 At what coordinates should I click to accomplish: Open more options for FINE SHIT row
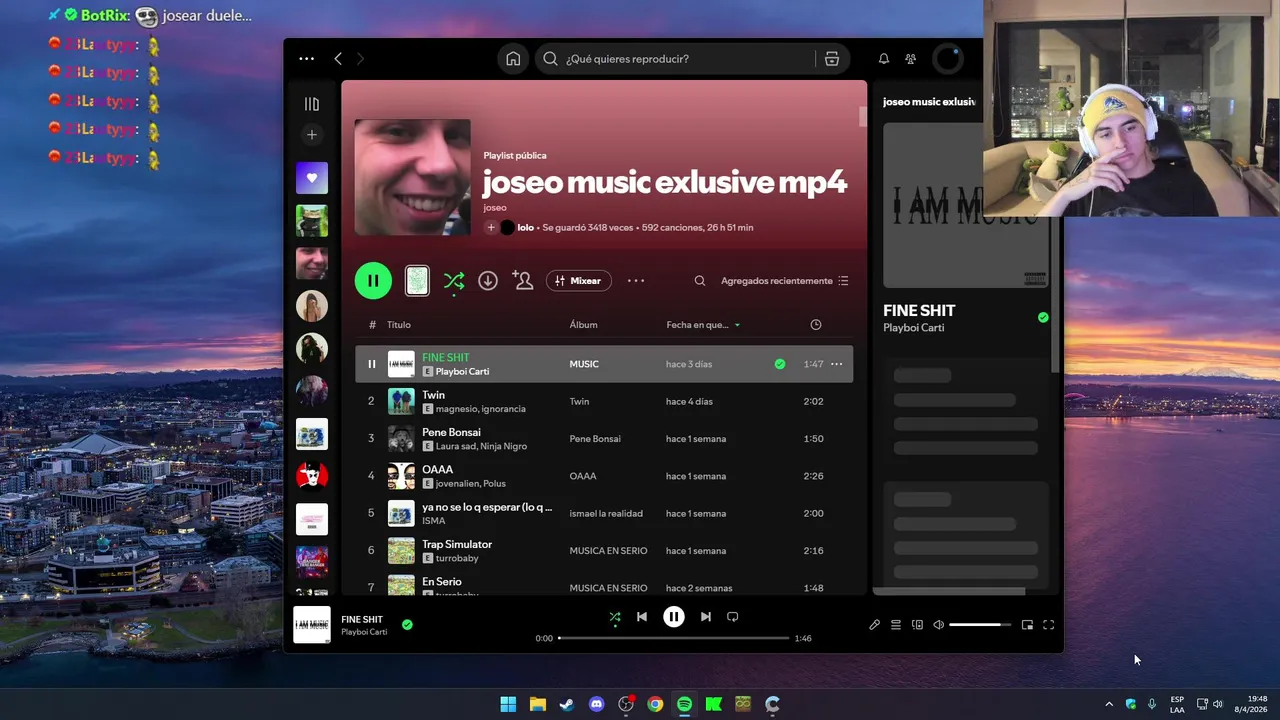coord(837,364)
